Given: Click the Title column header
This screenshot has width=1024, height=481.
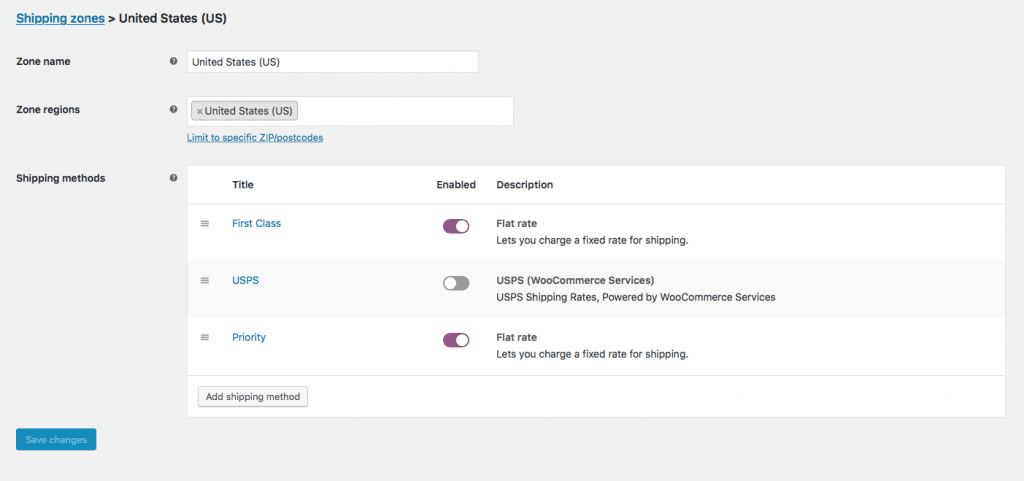Looking at the screenshot, I should point(243,185).
